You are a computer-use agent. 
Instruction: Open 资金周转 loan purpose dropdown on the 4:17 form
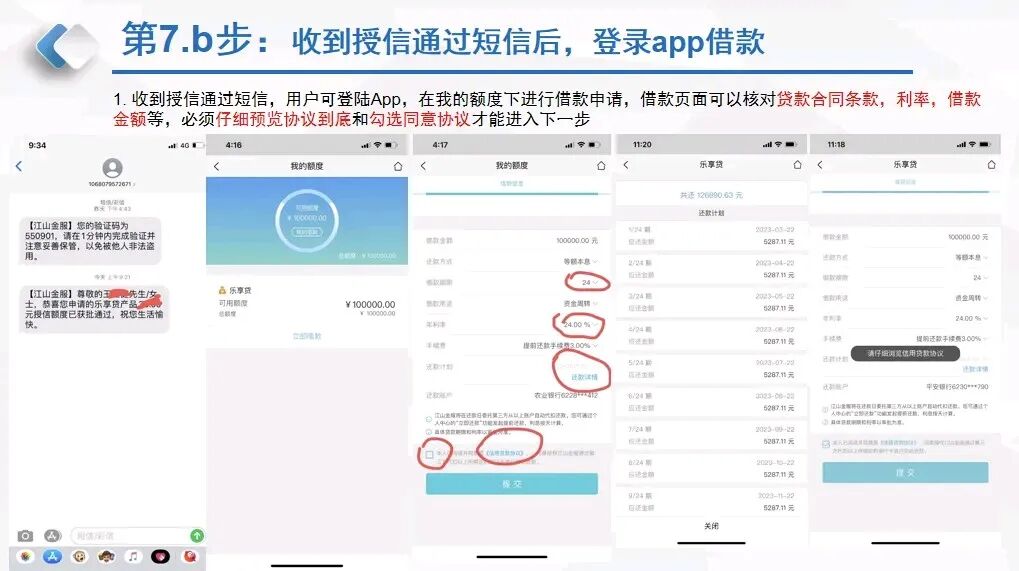click(580, 303)
